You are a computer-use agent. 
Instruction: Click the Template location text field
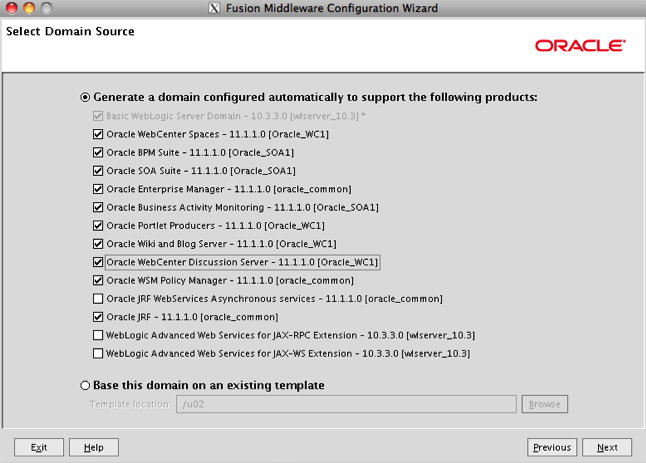[346, 404]
